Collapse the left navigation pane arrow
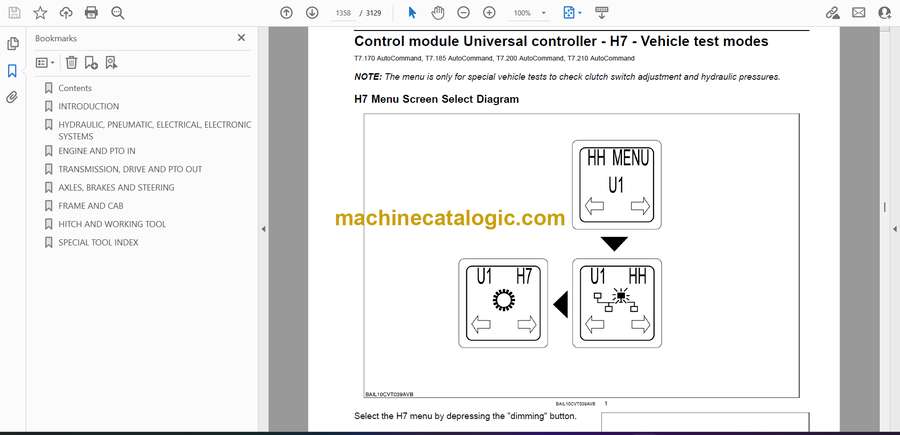The width and height of the screenshot is (900, 435). pyautogui.click(x=263, y=229)
